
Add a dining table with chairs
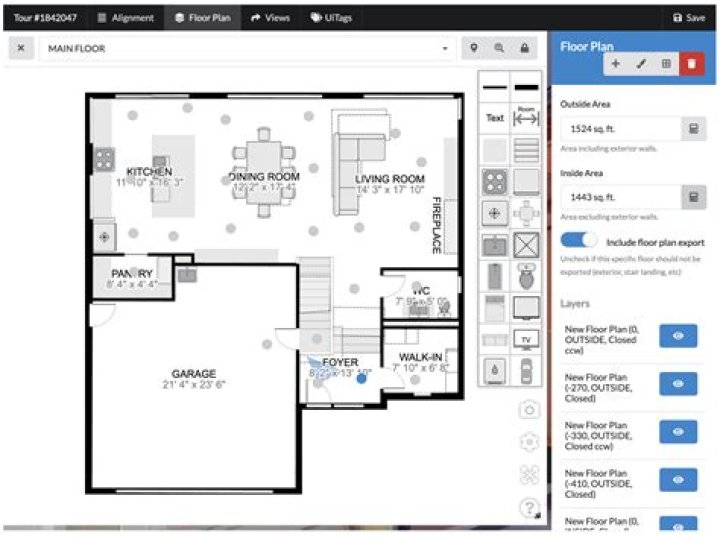click(x=526, y=213)
